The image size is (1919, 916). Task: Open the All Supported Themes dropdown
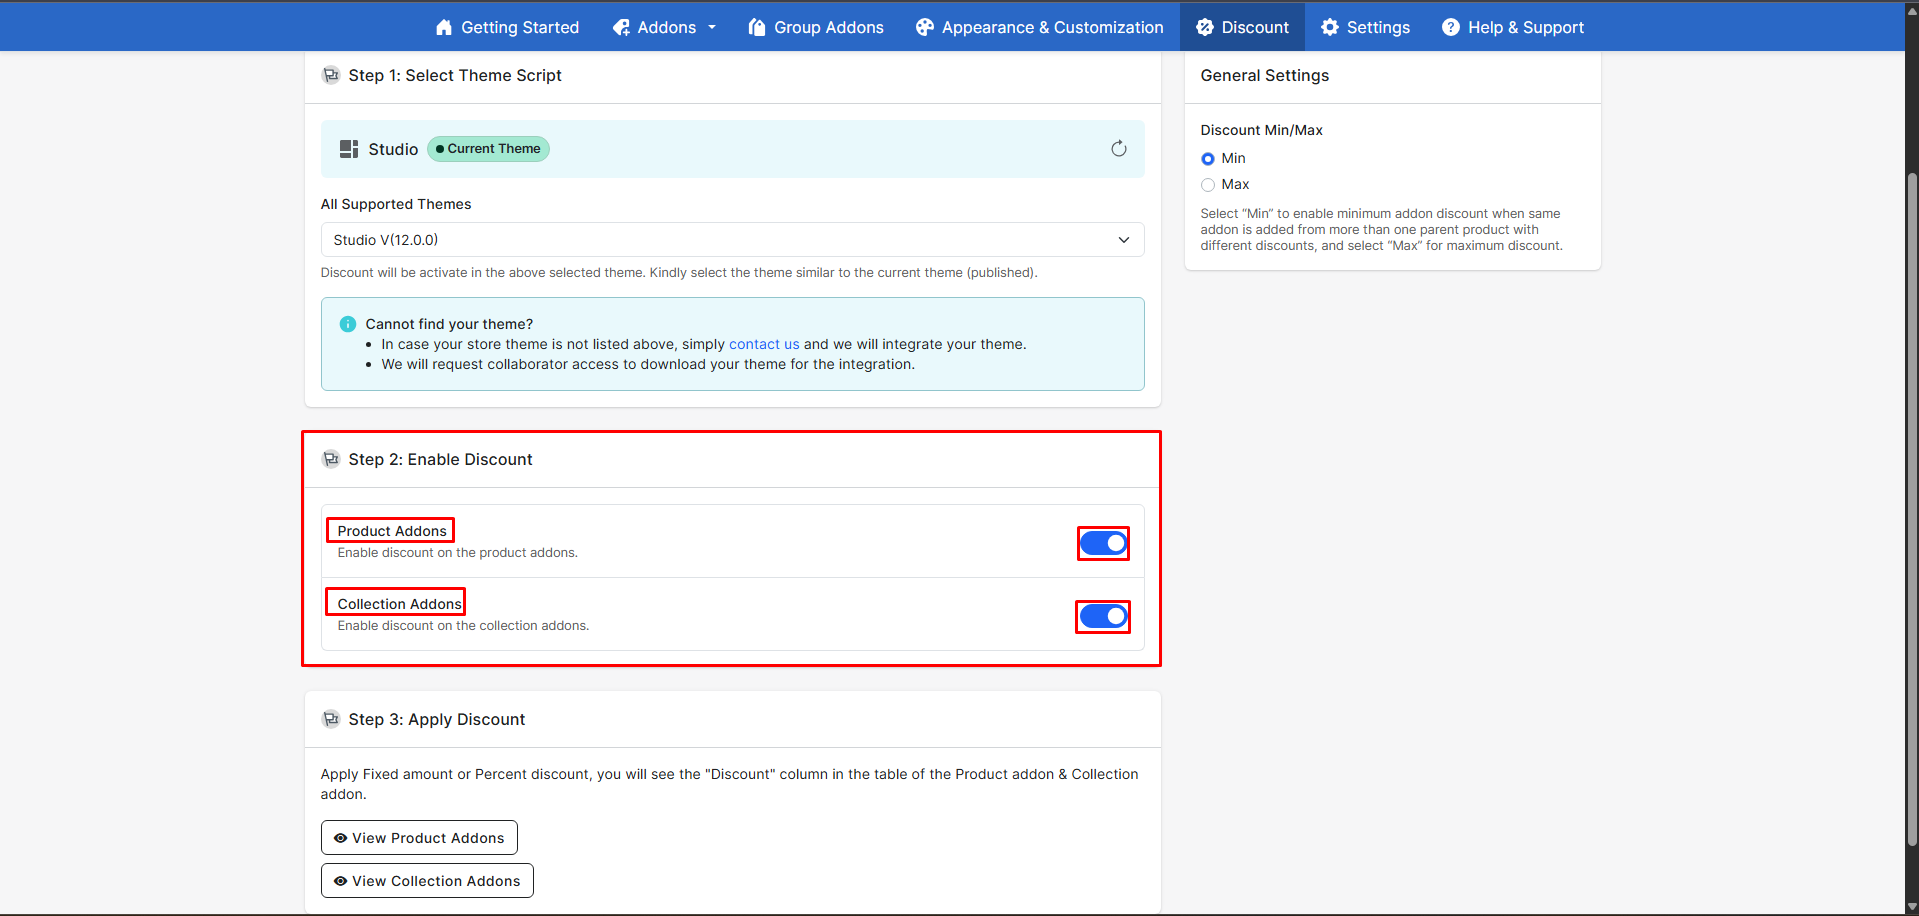732,240
